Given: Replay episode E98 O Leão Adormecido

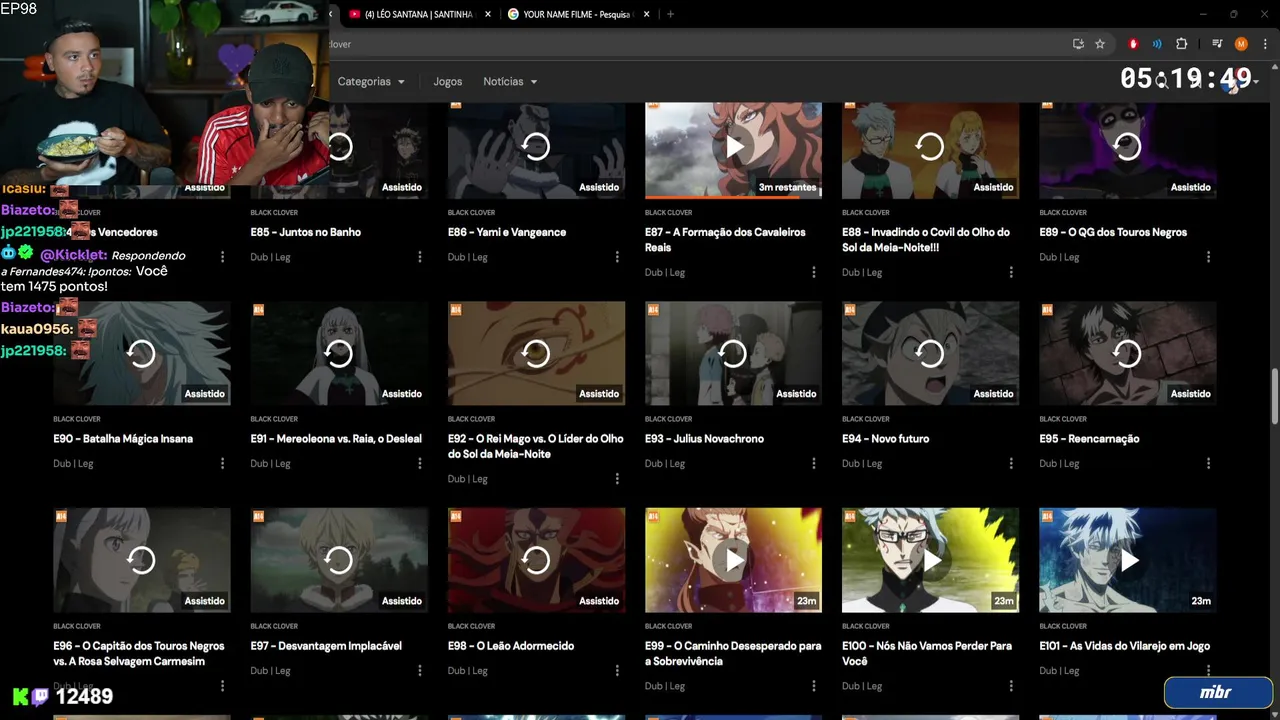Looking at the screenshot, I should 536,560.
